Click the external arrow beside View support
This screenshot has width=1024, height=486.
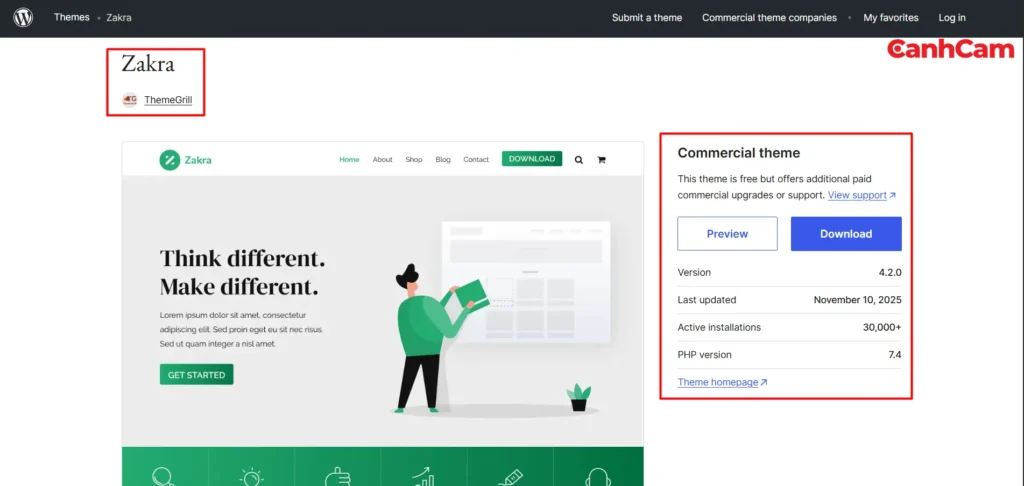coord(893,195)
